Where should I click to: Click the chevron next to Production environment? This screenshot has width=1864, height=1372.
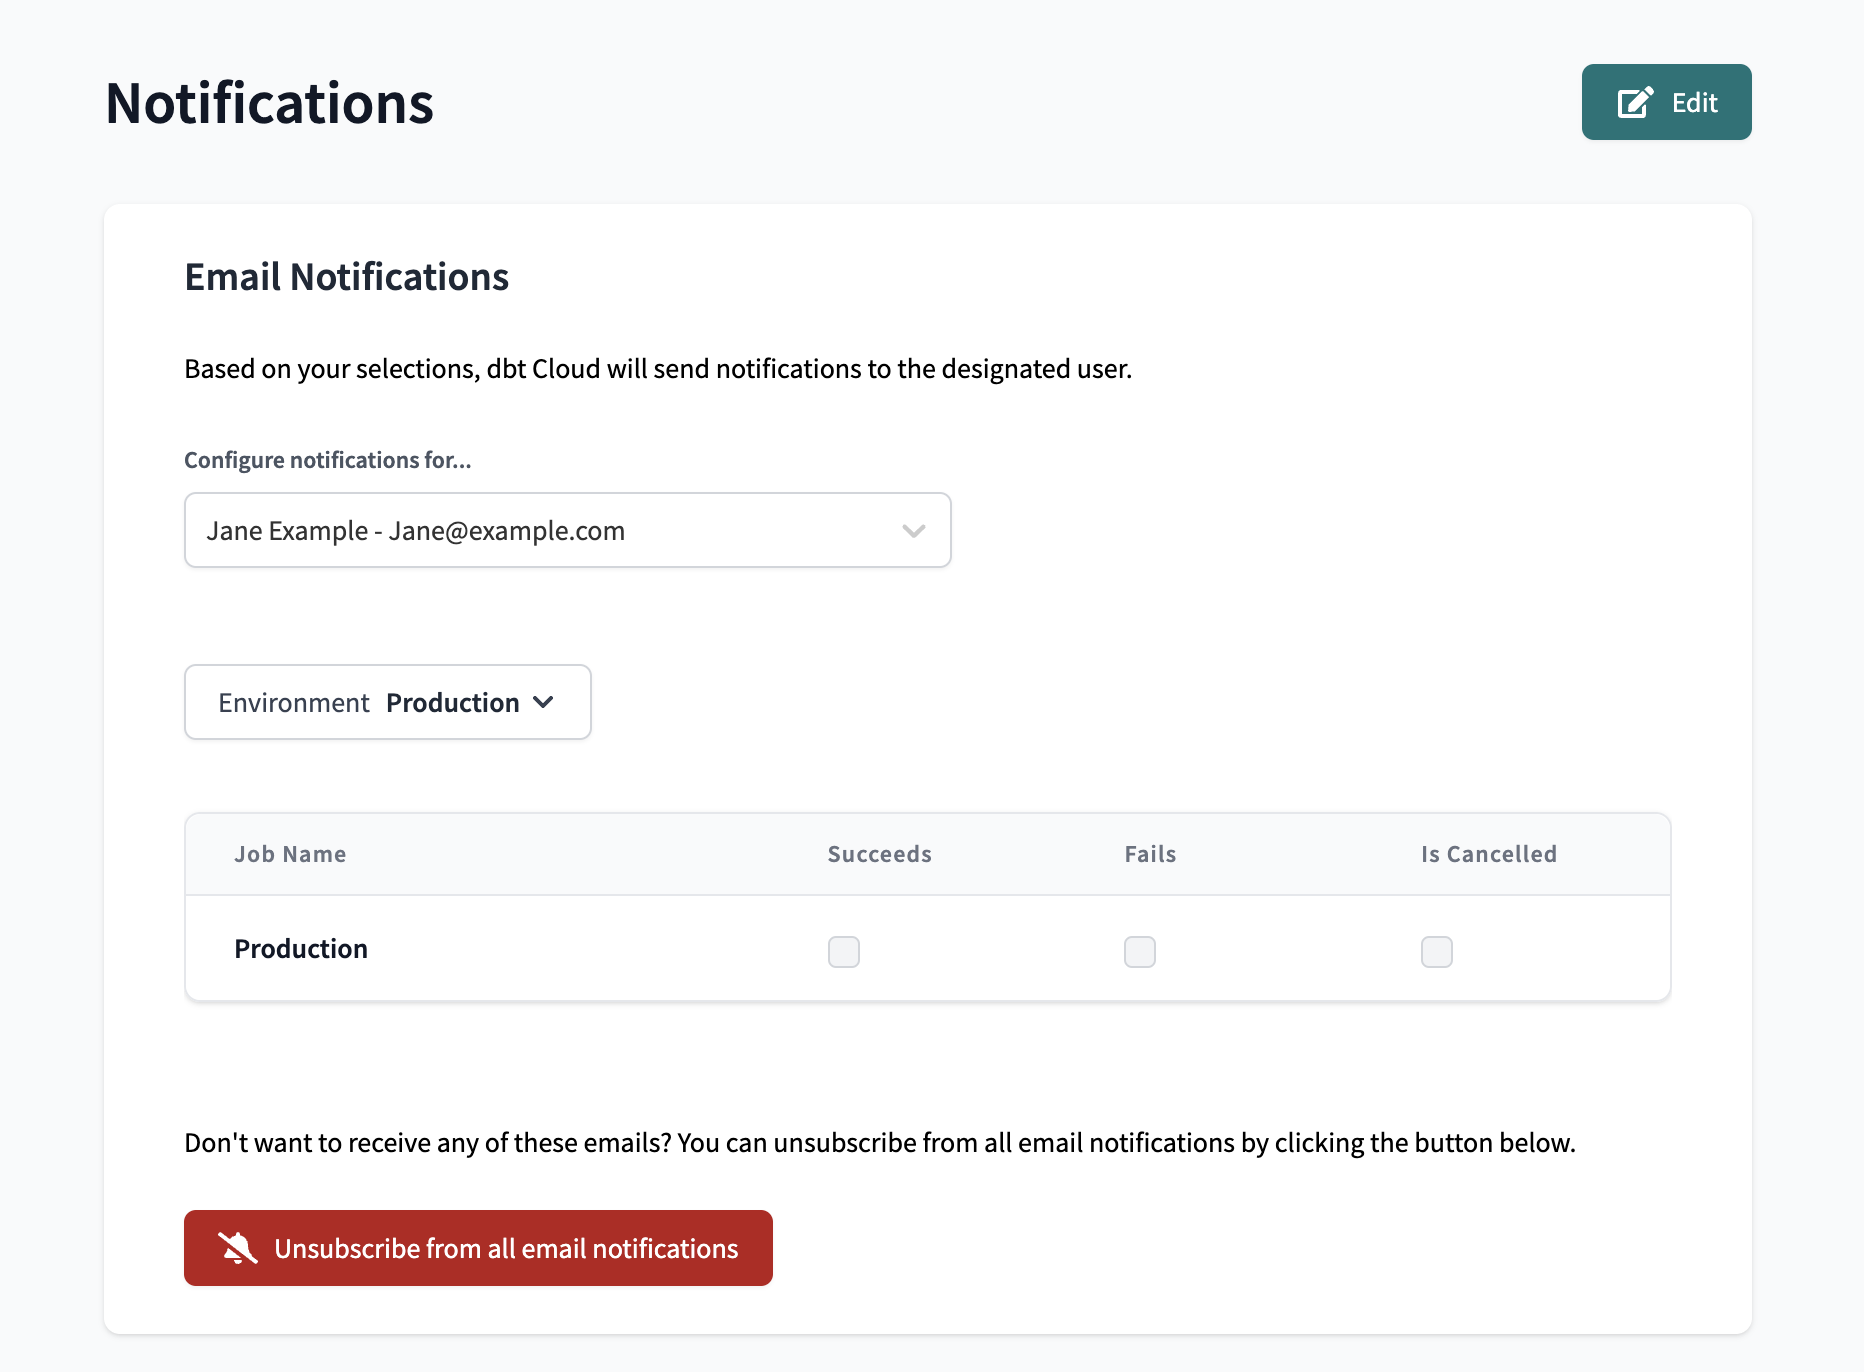pyautogui.click(x=543, y=702)
